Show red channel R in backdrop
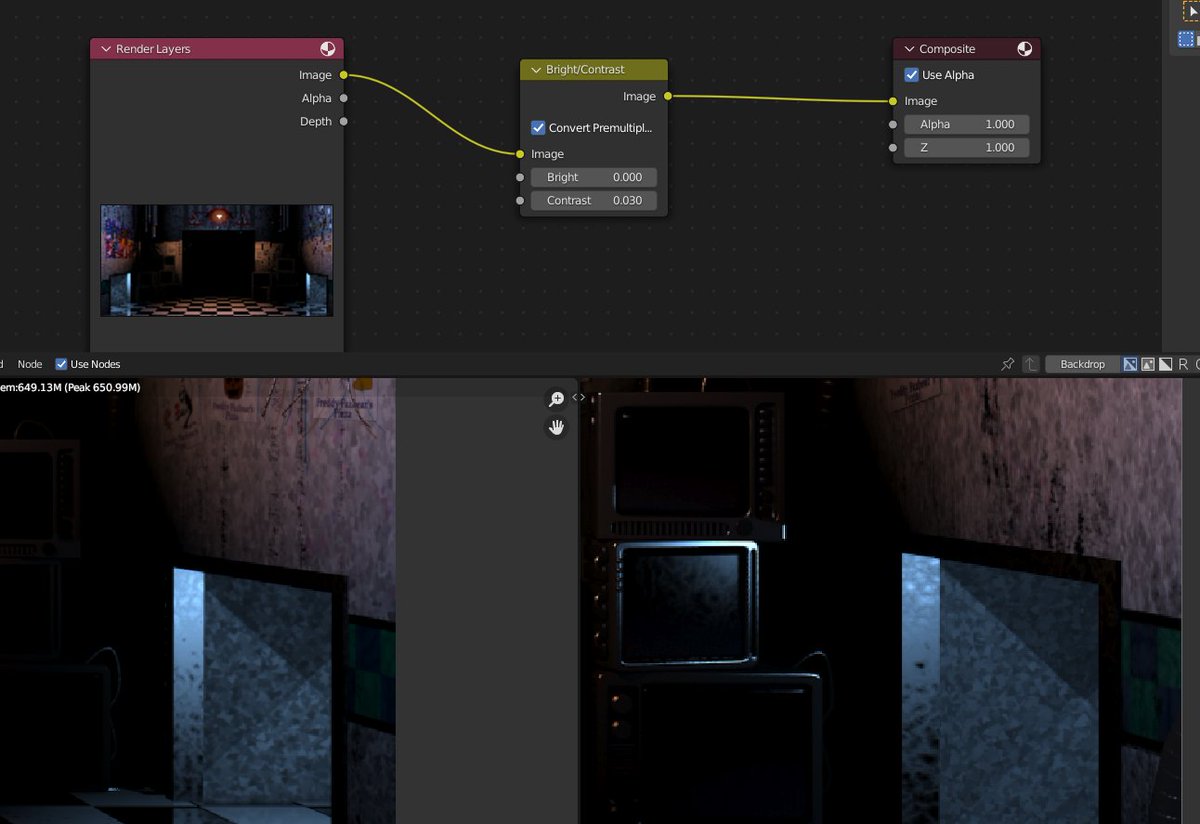This screenshot has height=824, width=1200. [x=1184, y=364]
